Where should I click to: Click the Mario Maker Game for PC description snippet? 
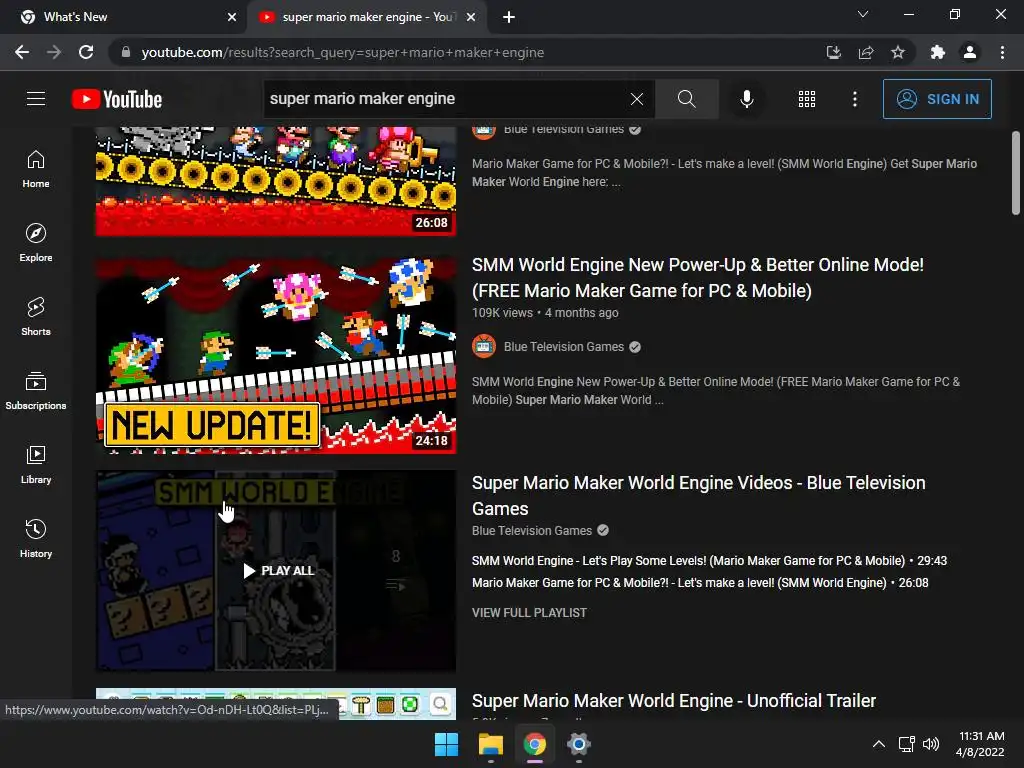pos(724,173)
